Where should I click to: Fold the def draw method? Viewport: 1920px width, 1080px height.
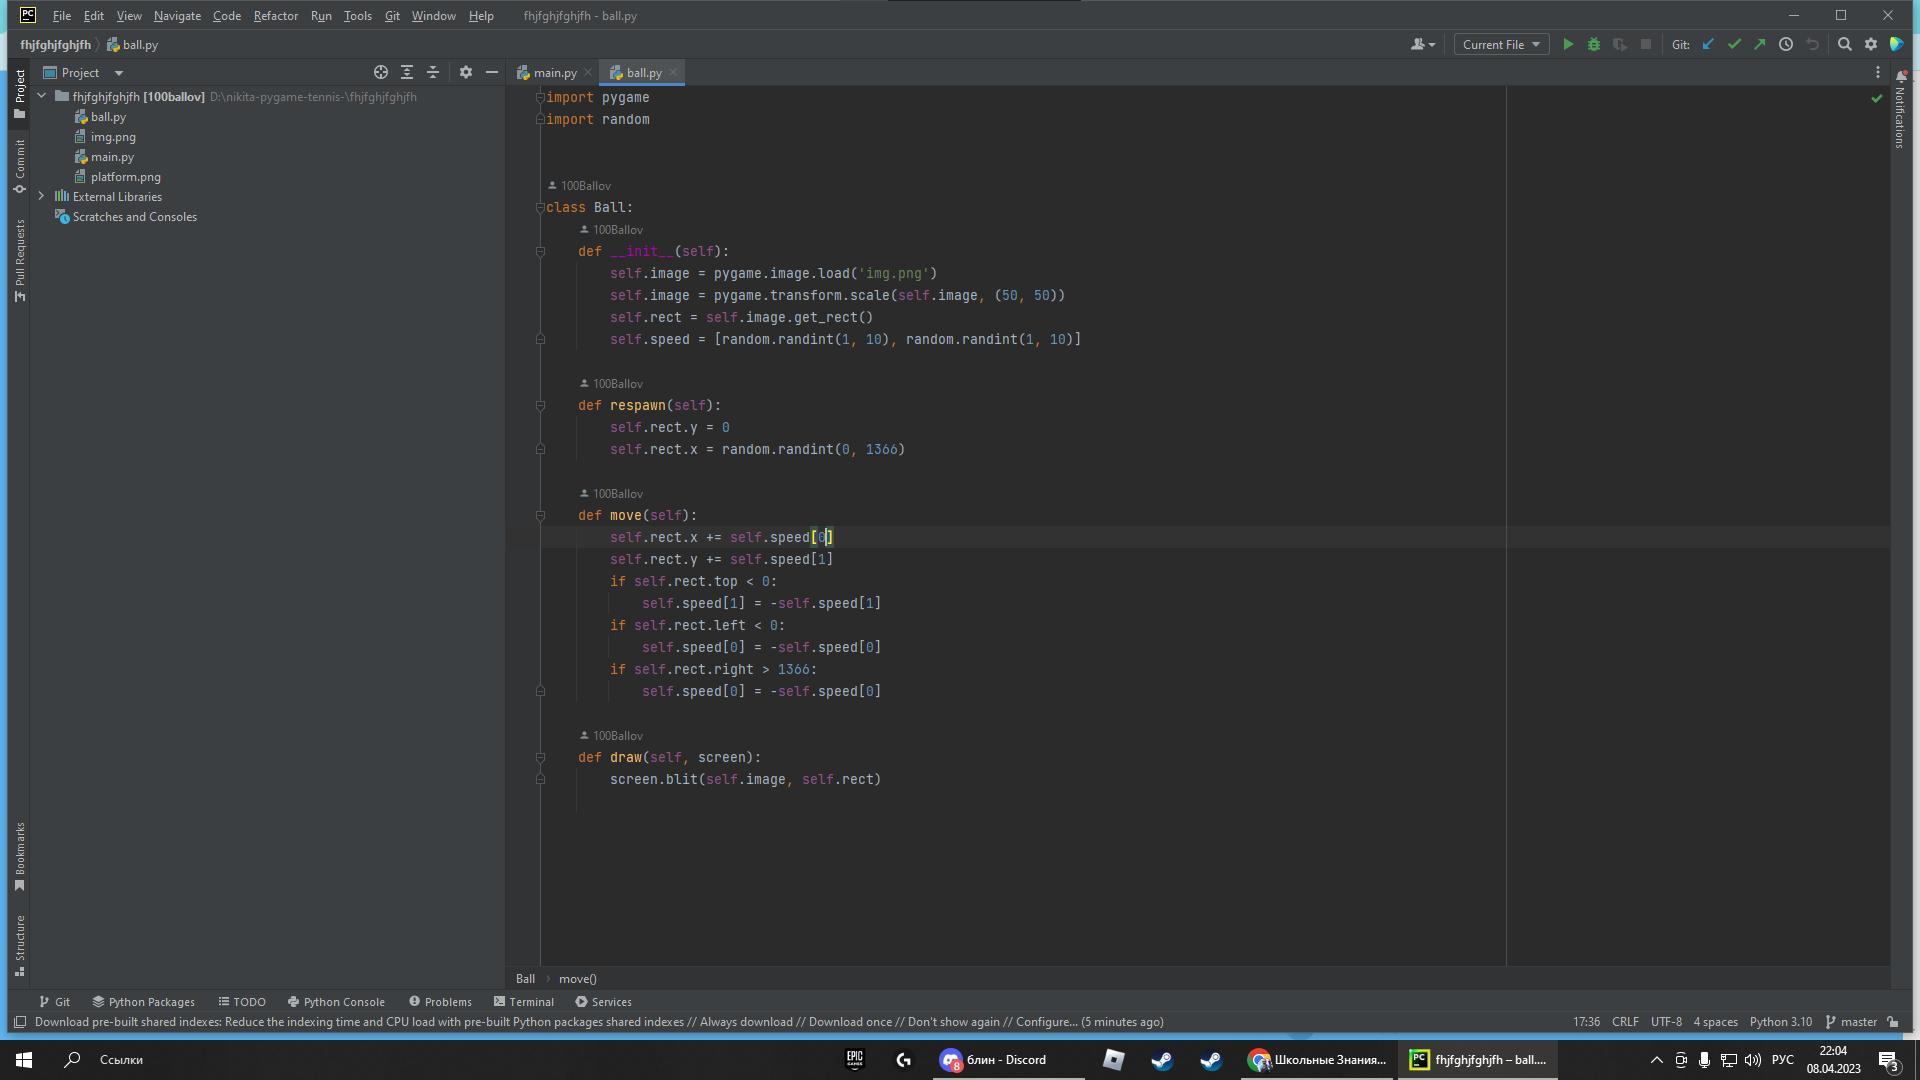click(x=540, y=757)
